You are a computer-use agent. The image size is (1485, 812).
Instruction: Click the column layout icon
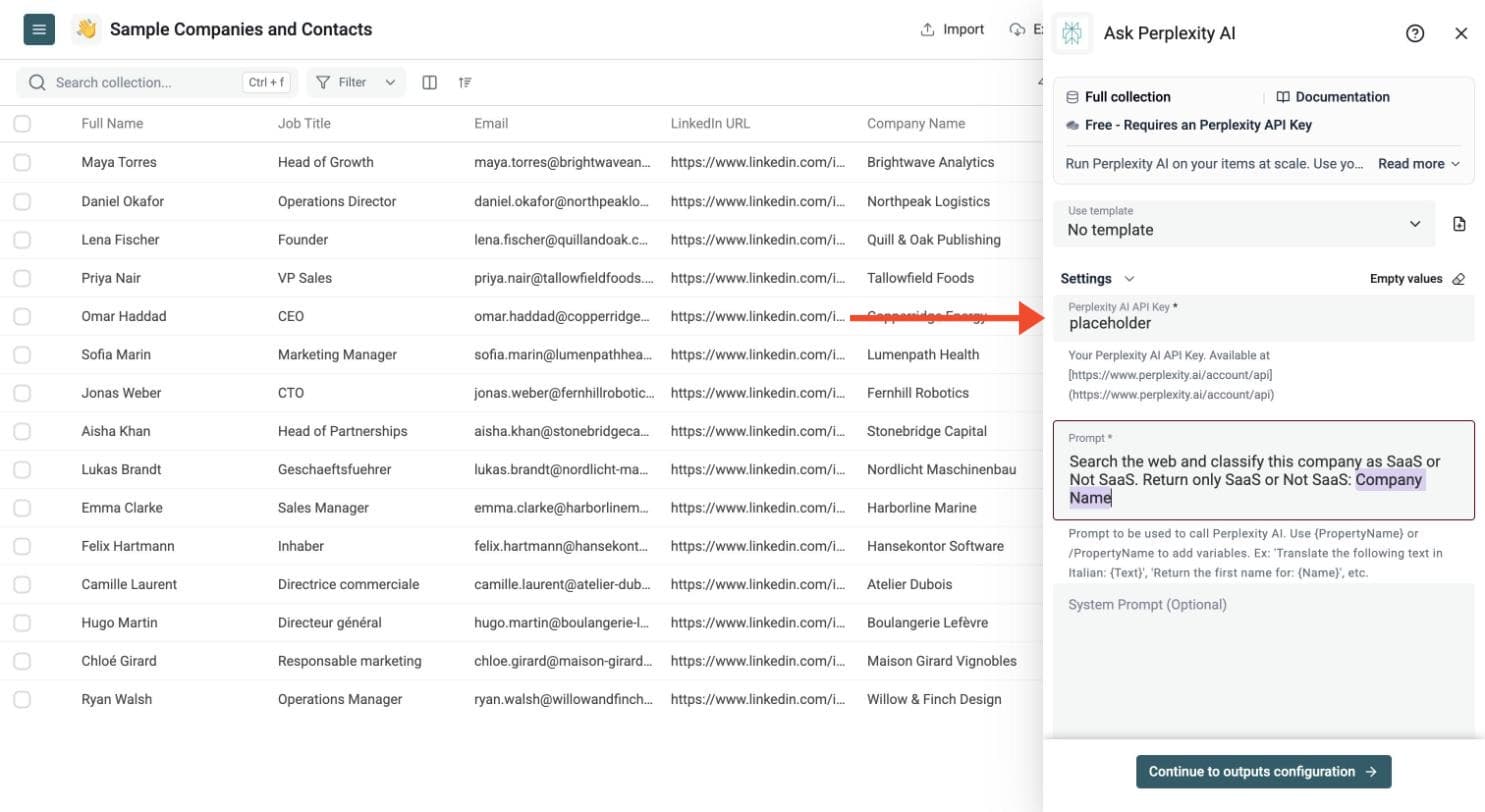tap(430, 83)
